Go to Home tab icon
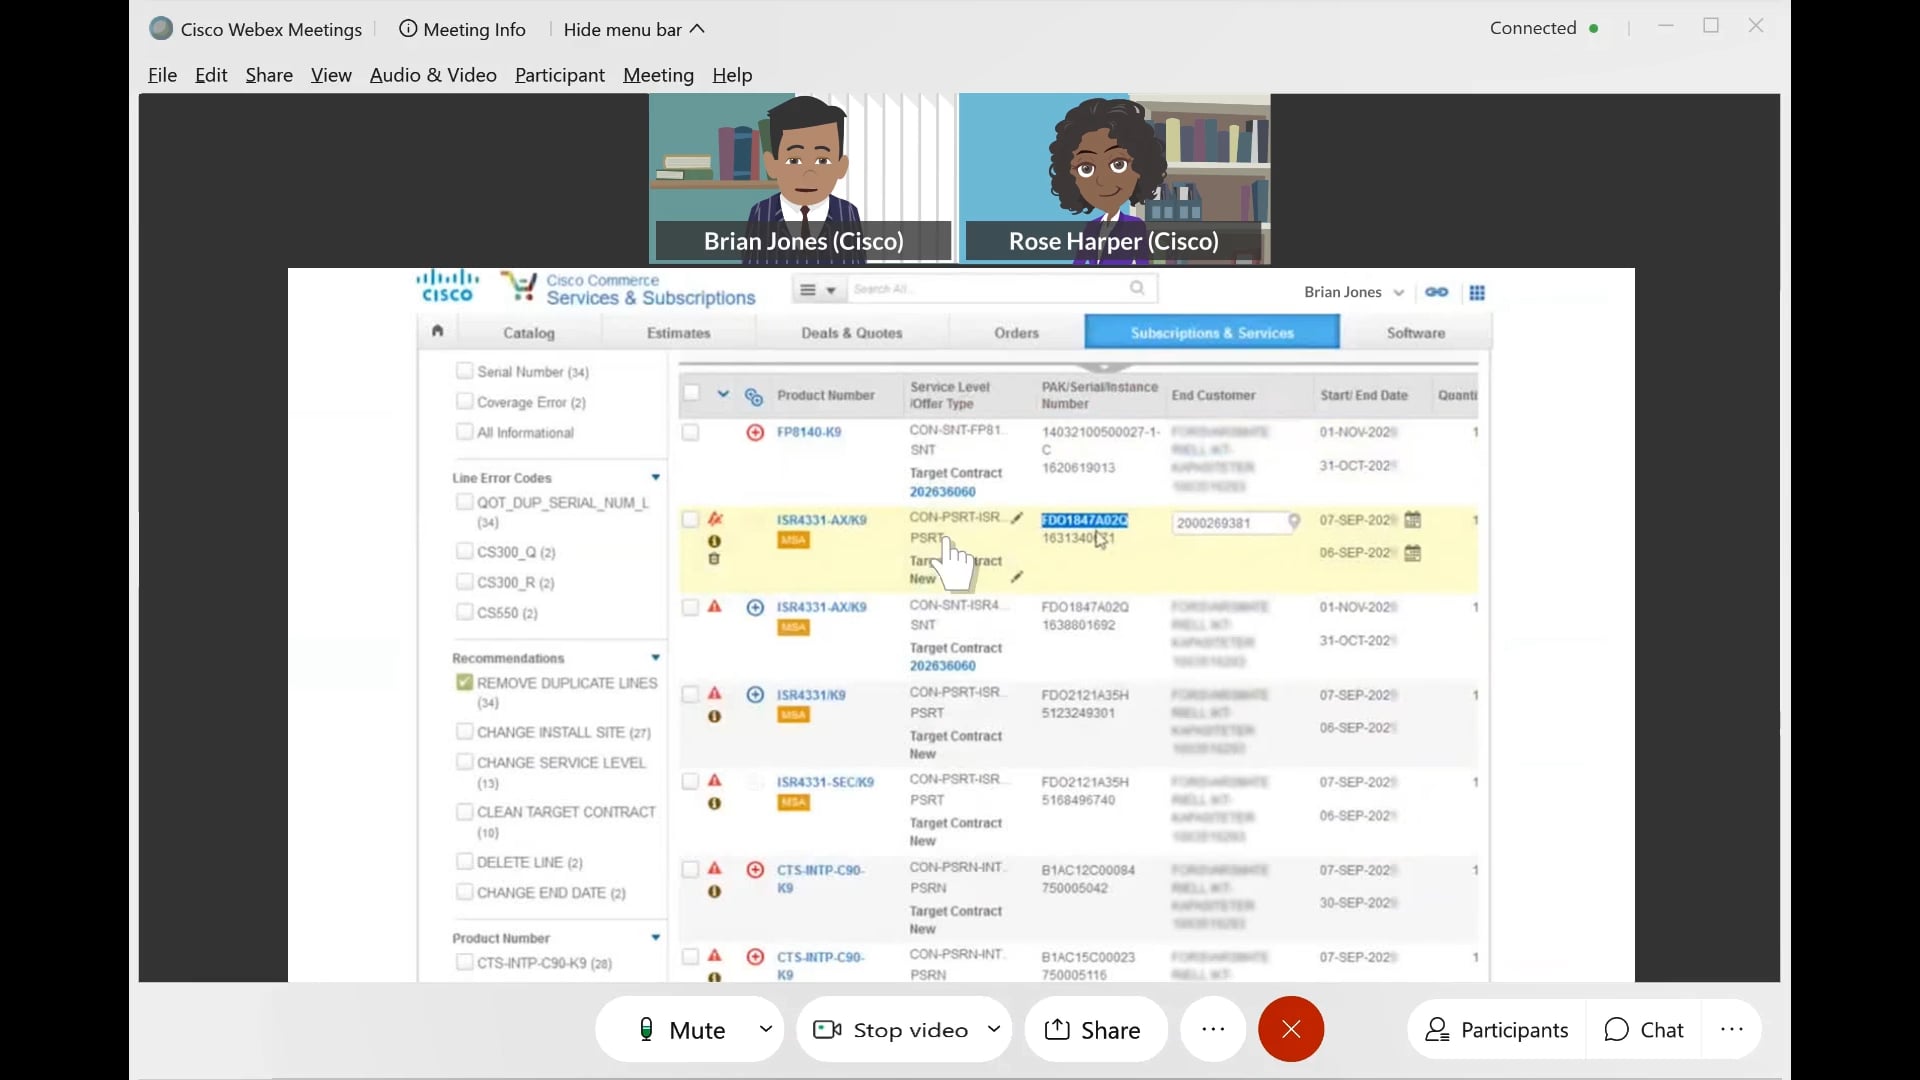Screen dimensions: 1920x1080 tap(437, 331)
